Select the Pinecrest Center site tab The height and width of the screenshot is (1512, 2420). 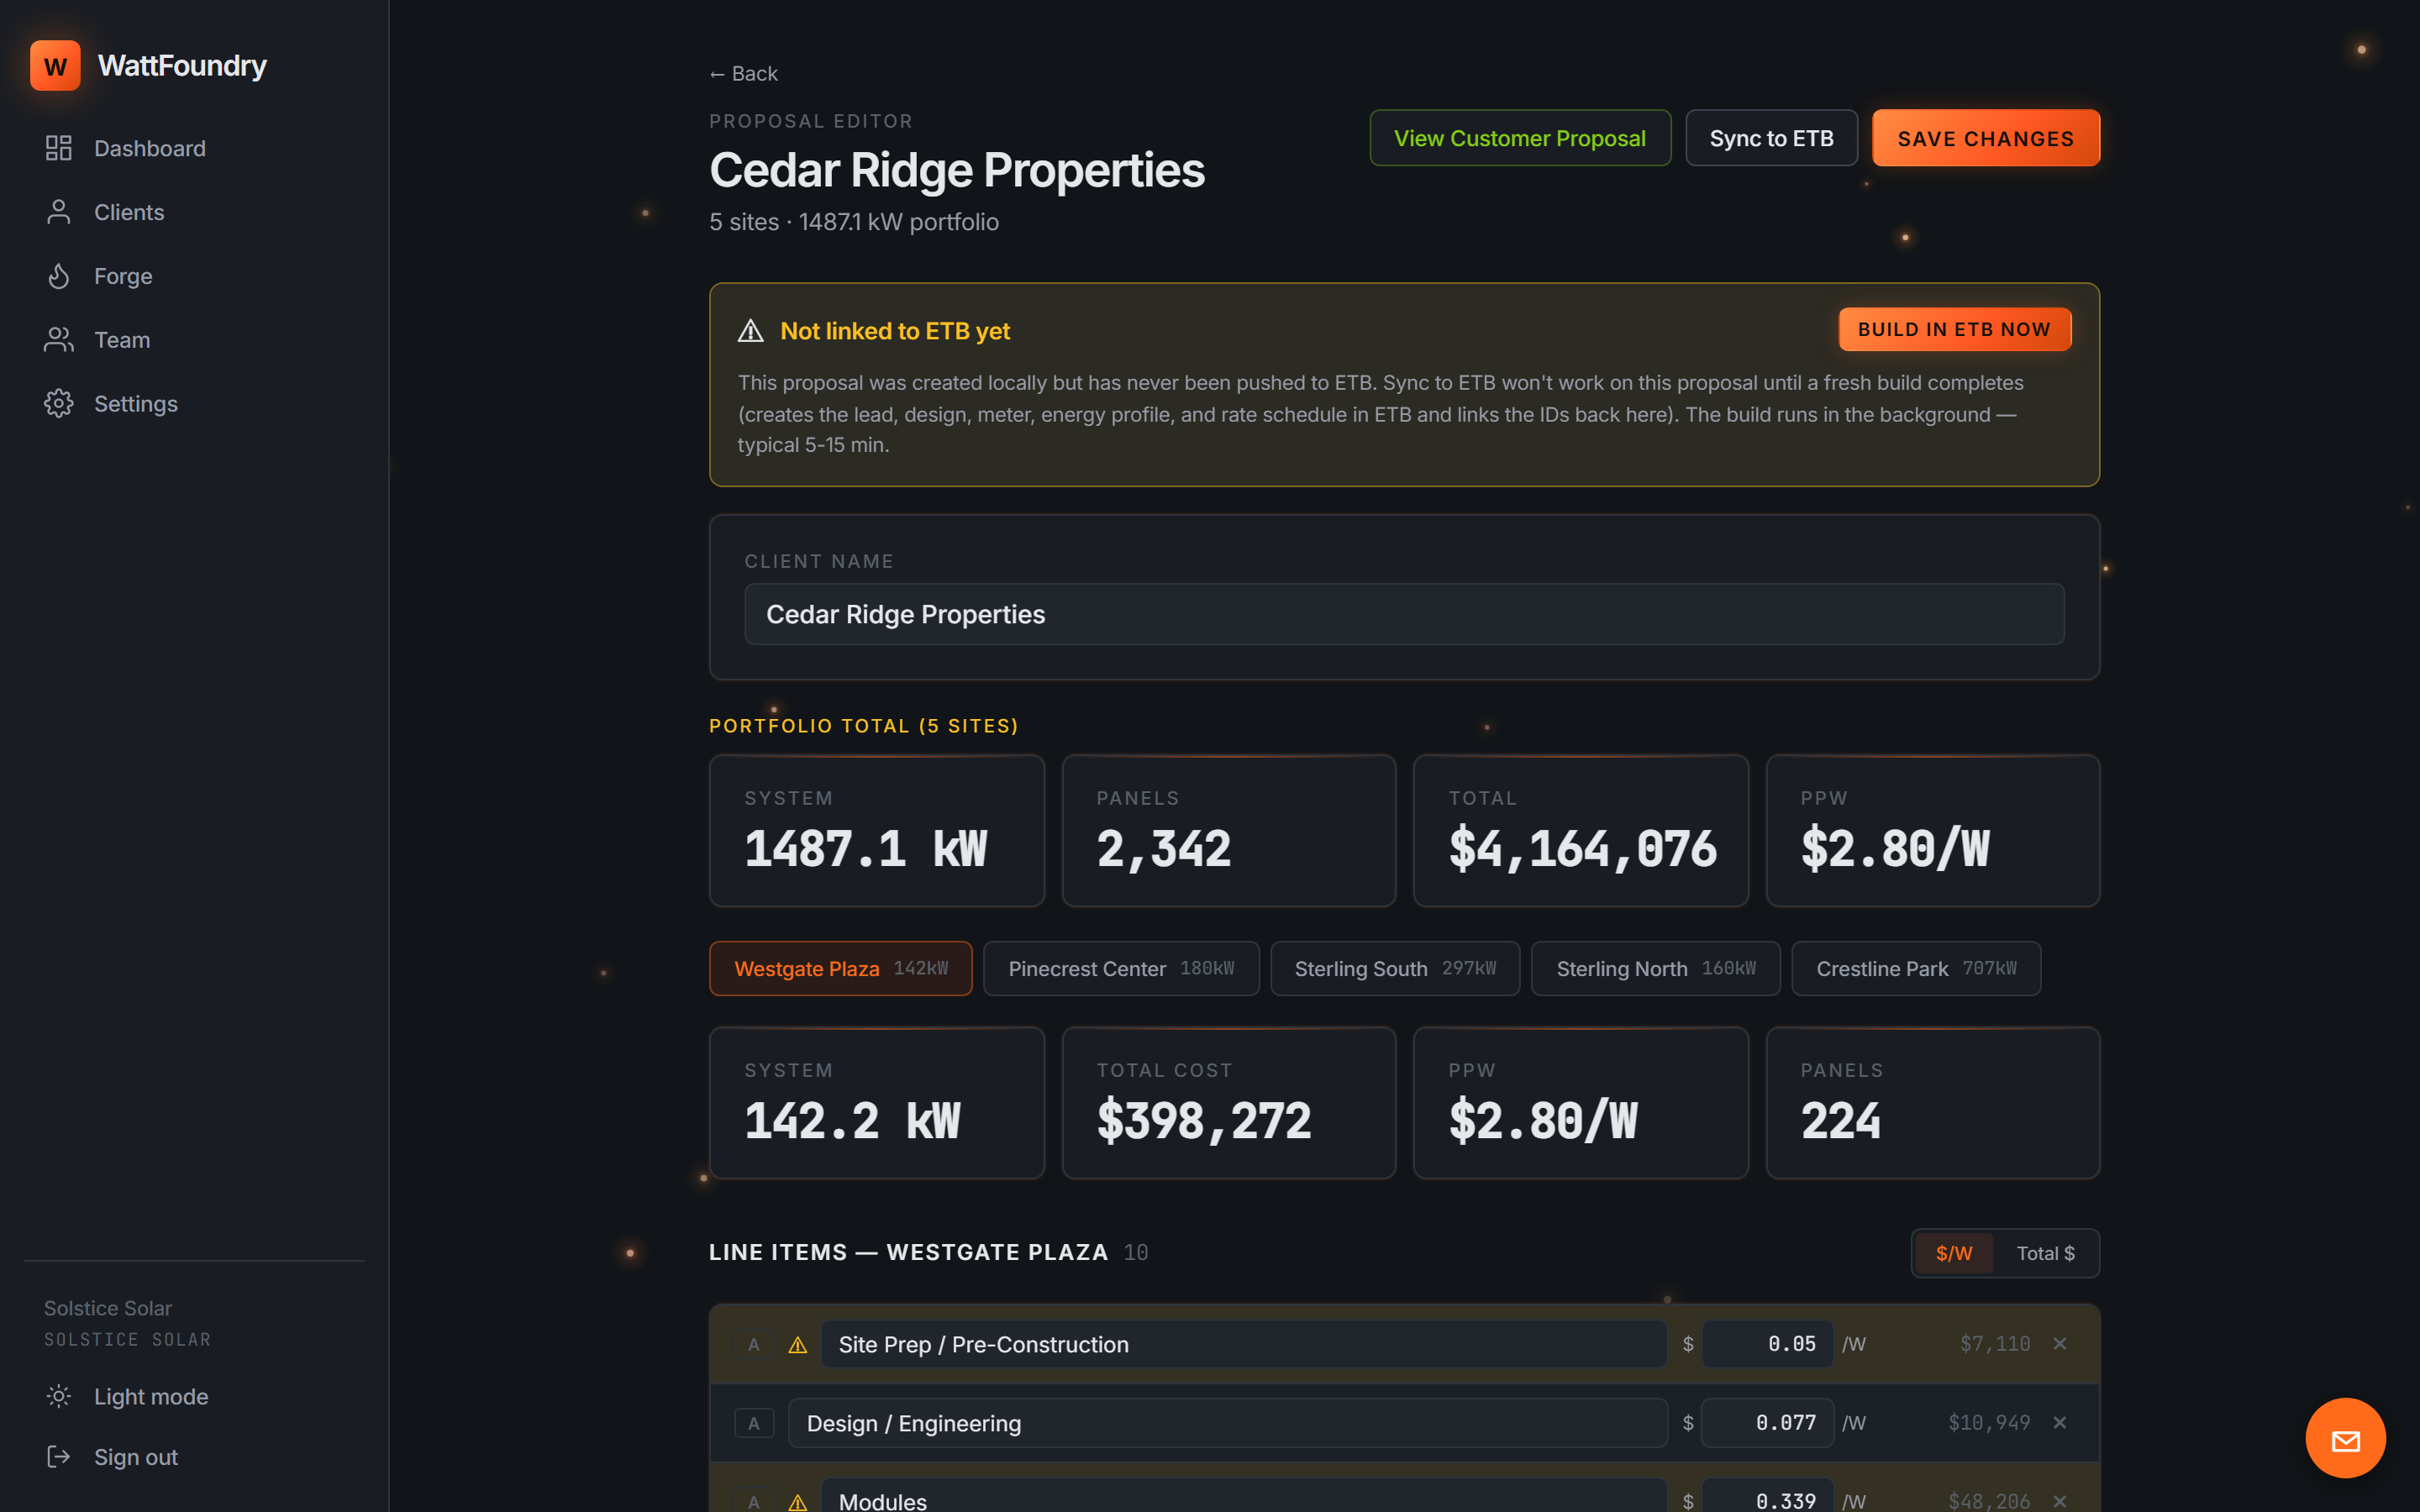tap(1121, 968)
